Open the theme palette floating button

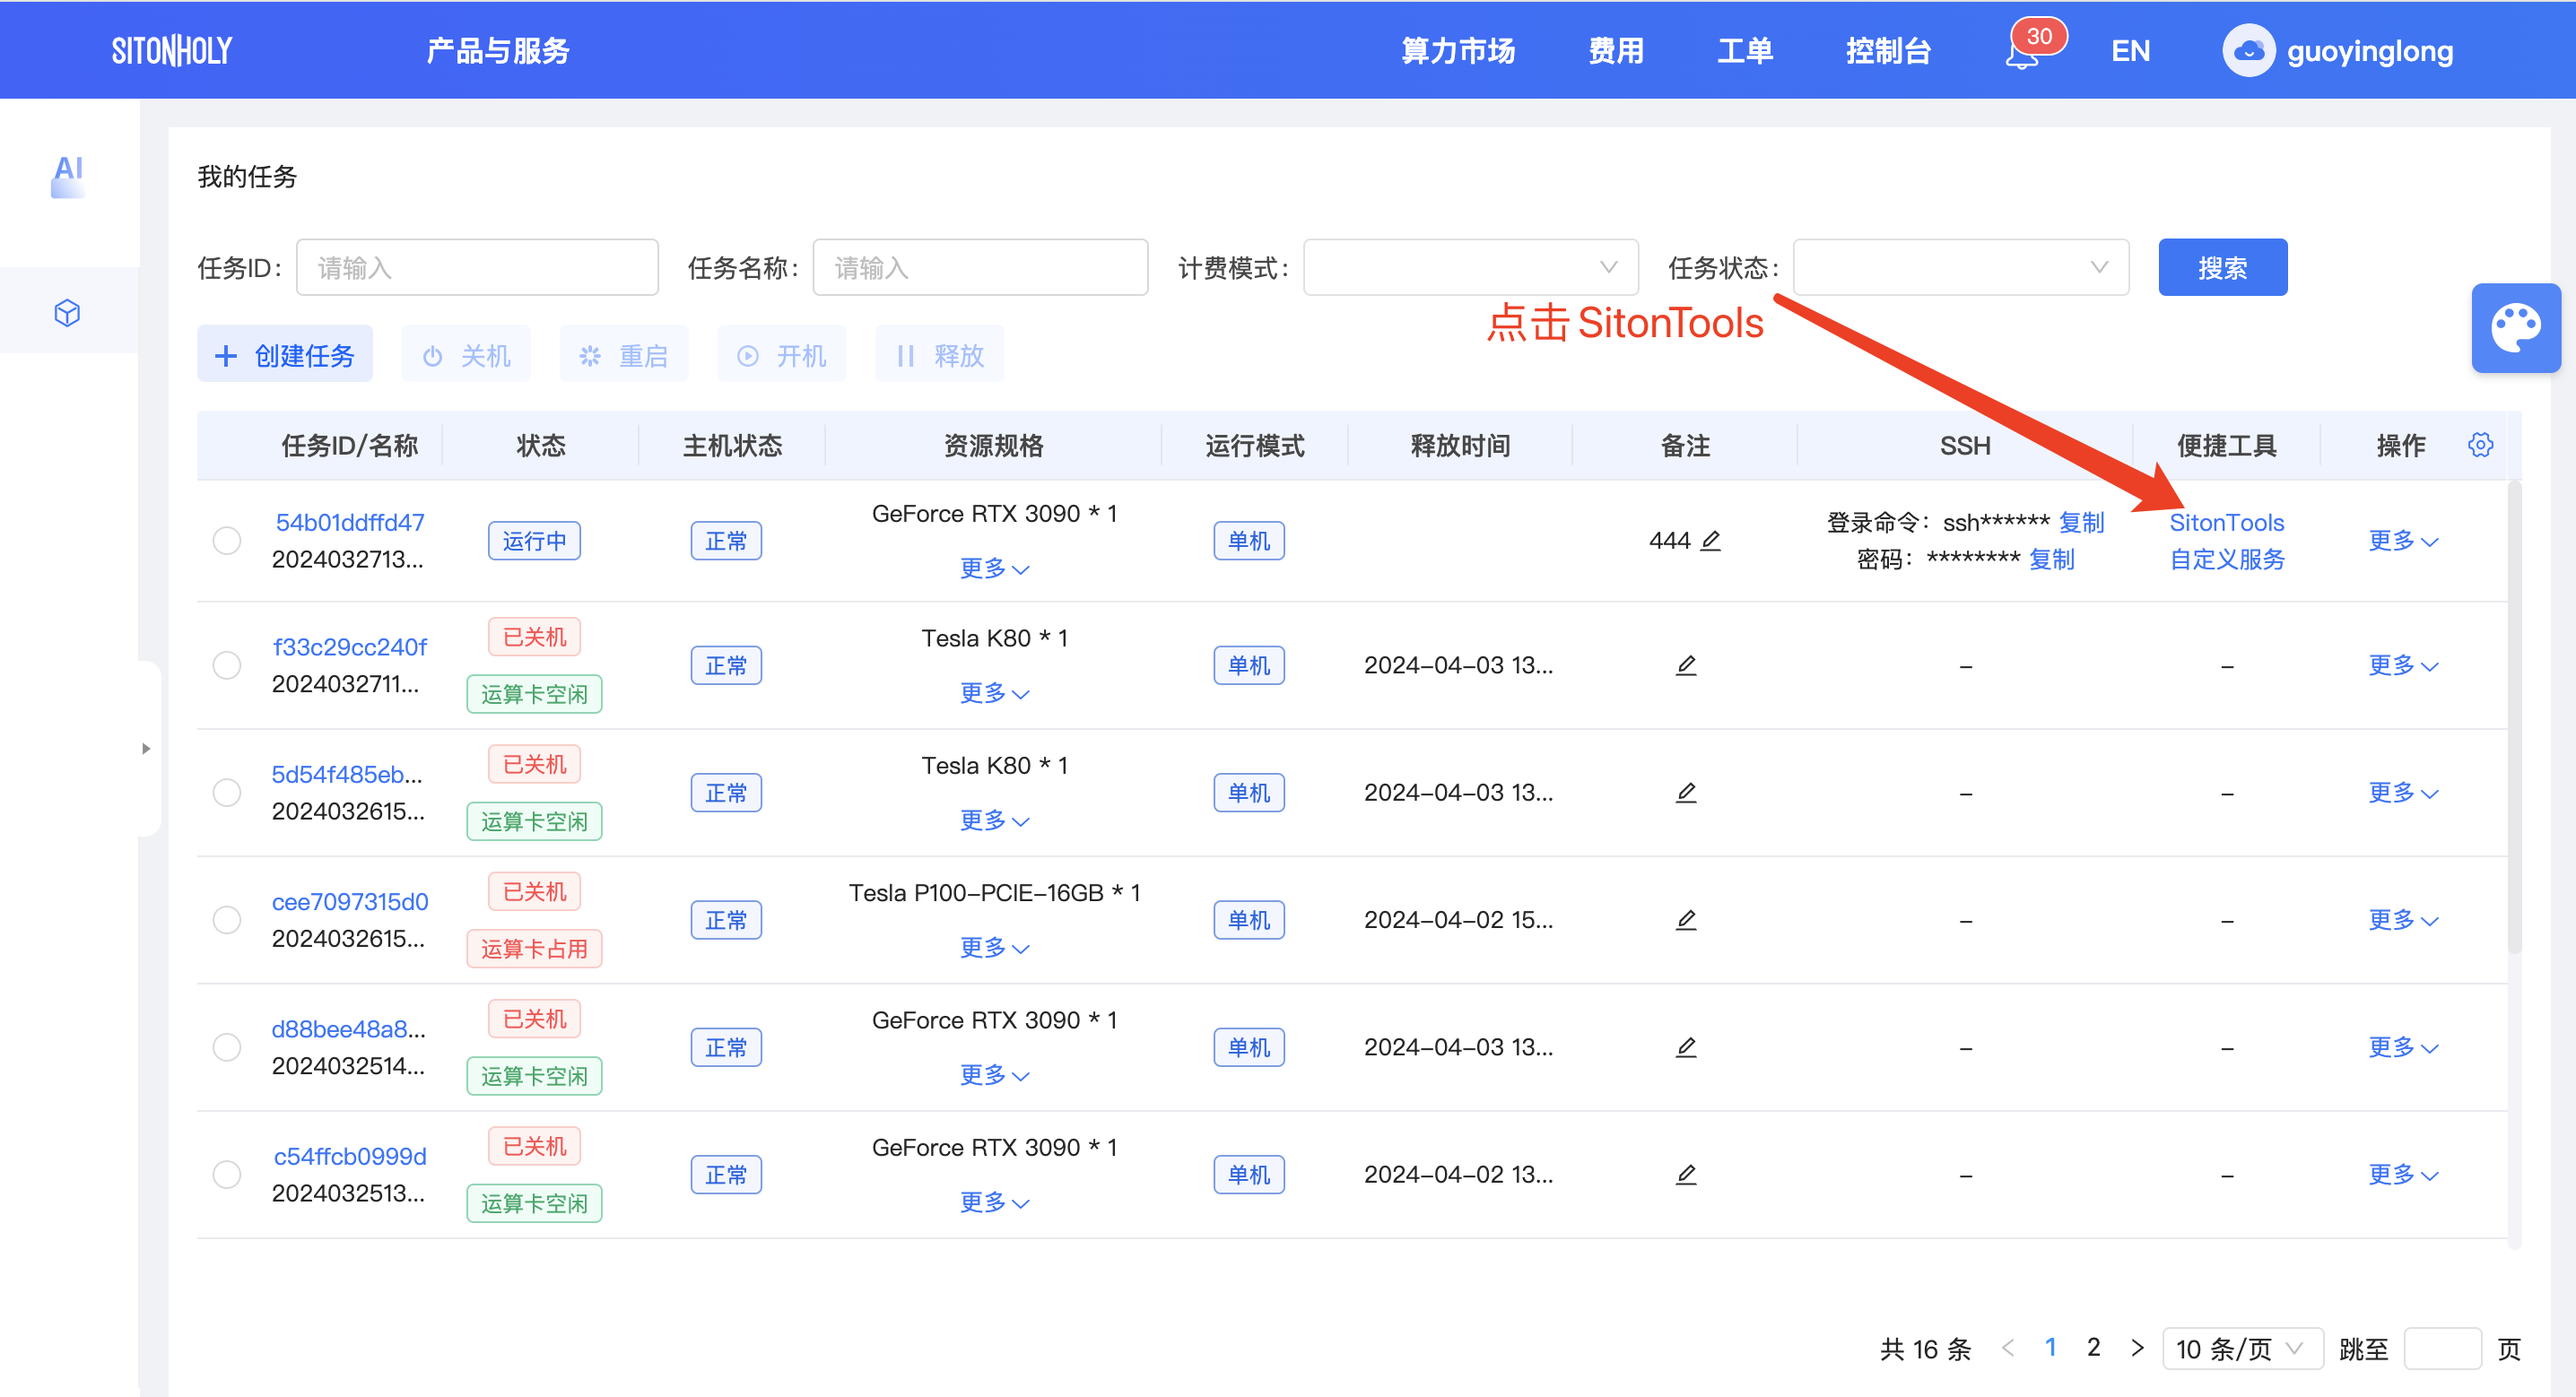(2516, 328)
